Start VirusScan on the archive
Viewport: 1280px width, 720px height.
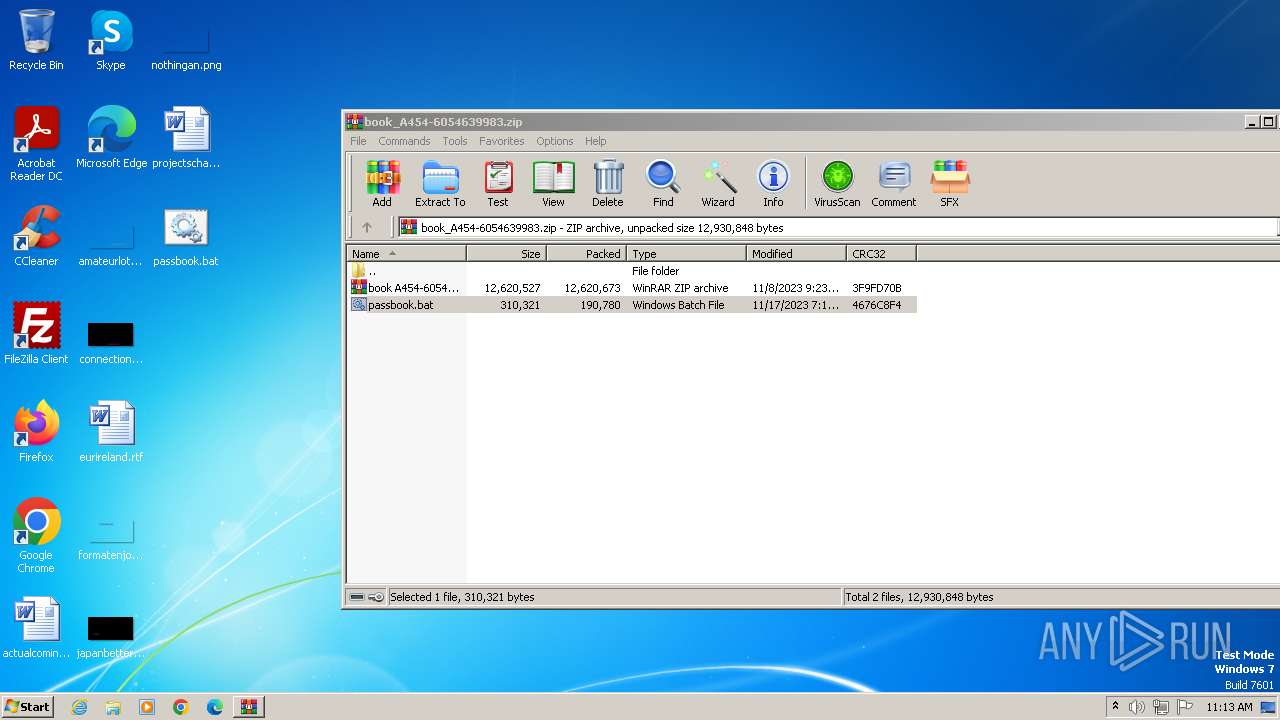(837, 183)
